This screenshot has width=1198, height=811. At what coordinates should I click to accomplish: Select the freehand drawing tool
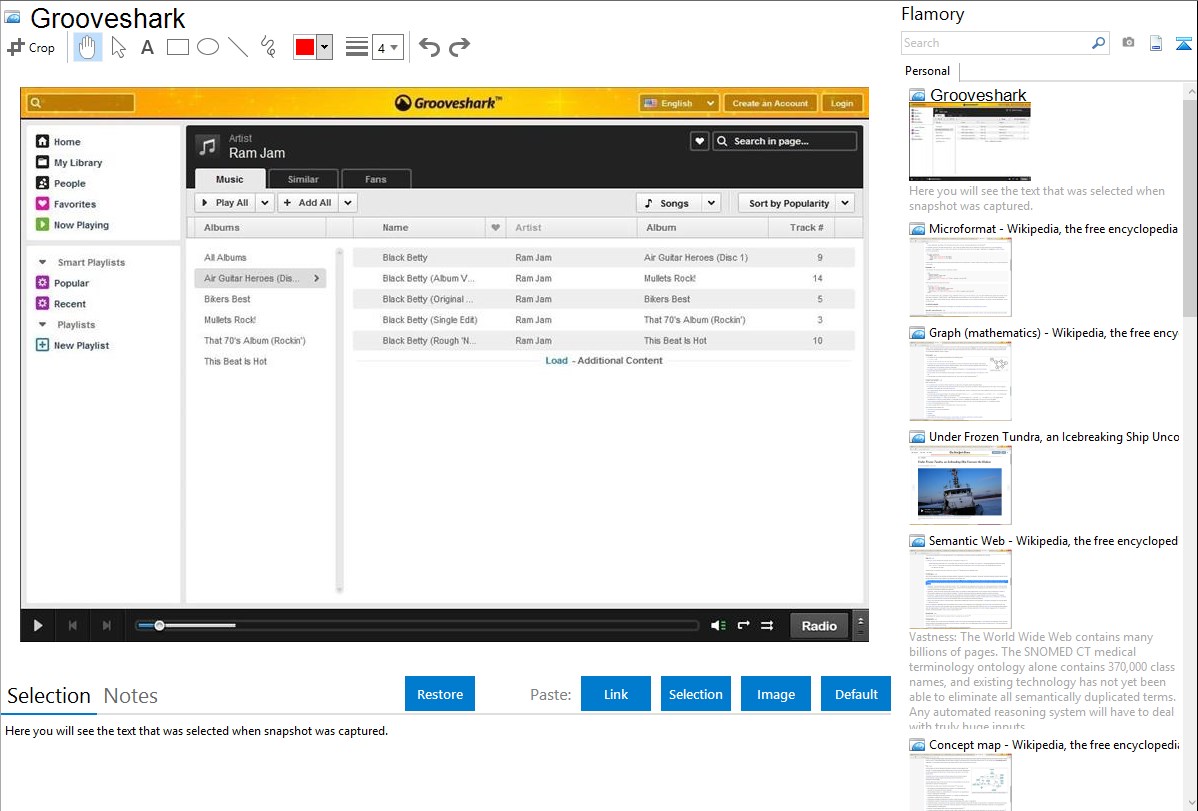268,47
